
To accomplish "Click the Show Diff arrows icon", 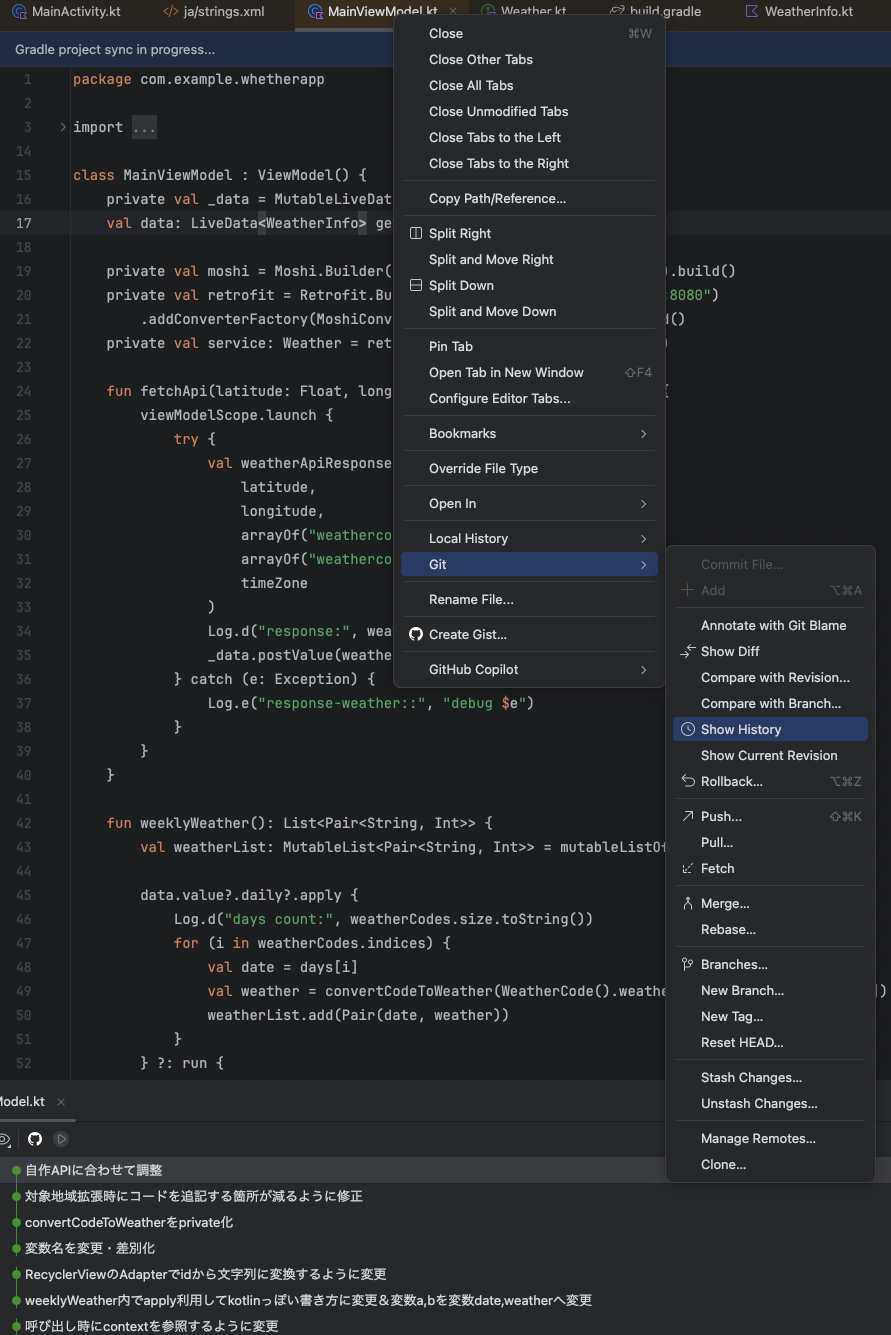I will click(x=688, y=651).
